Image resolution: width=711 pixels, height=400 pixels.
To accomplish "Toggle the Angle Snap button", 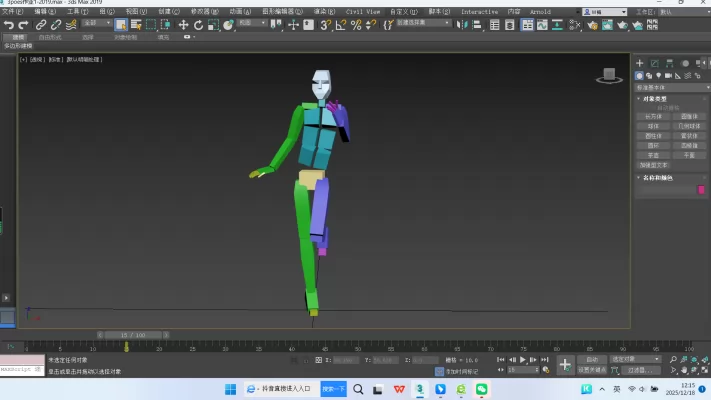I will 341,25.
